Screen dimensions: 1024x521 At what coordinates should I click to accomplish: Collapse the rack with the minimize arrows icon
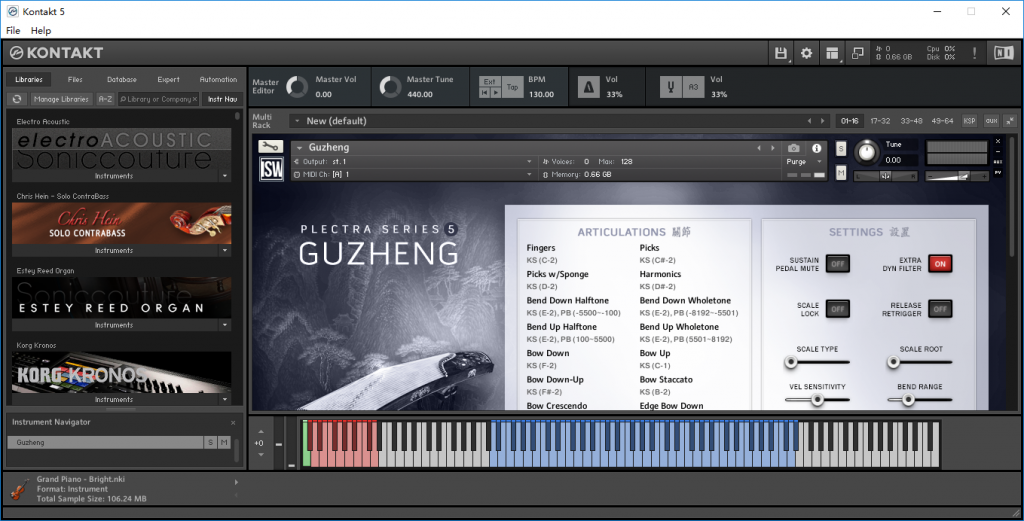pyautogui.click(x=1010, y=121)
